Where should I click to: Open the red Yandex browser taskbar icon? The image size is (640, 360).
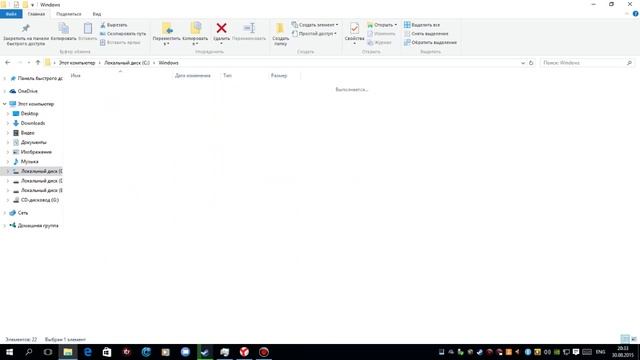pos(244,352)
